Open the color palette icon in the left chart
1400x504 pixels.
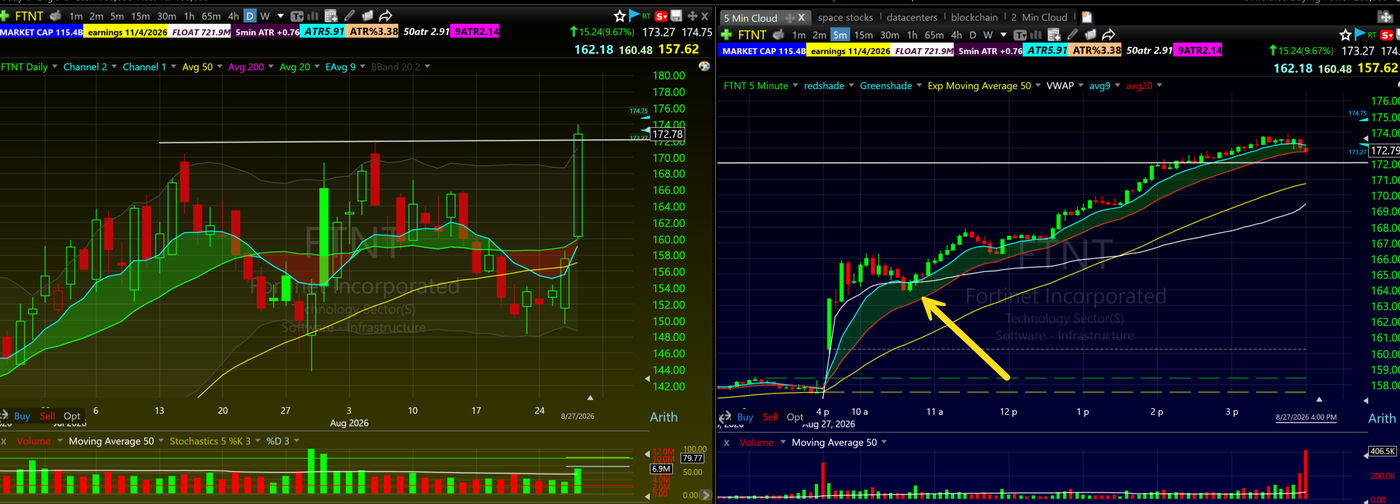[x=705, y=65]
